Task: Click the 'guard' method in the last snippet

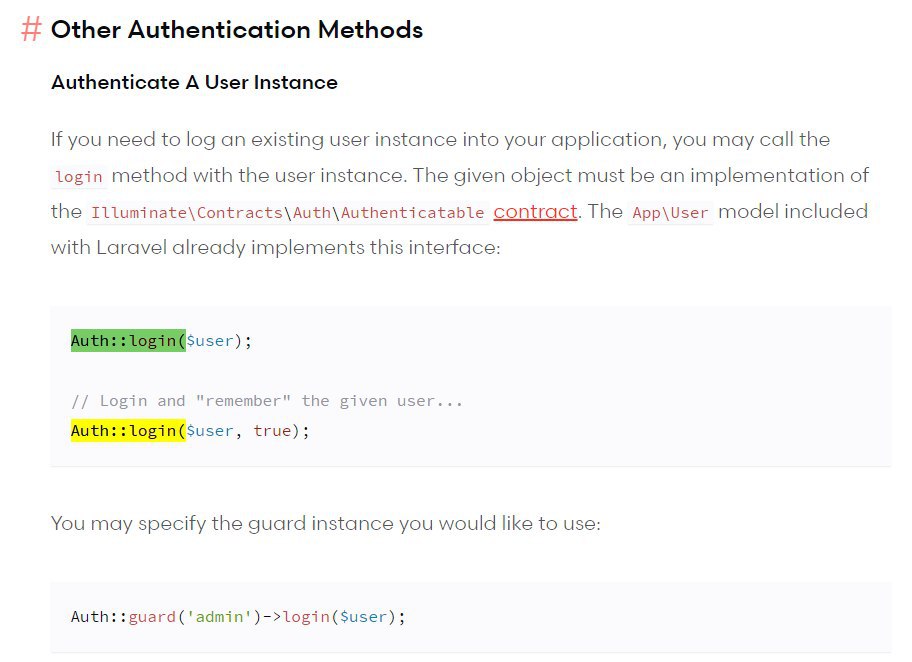Action: (152, 617)
